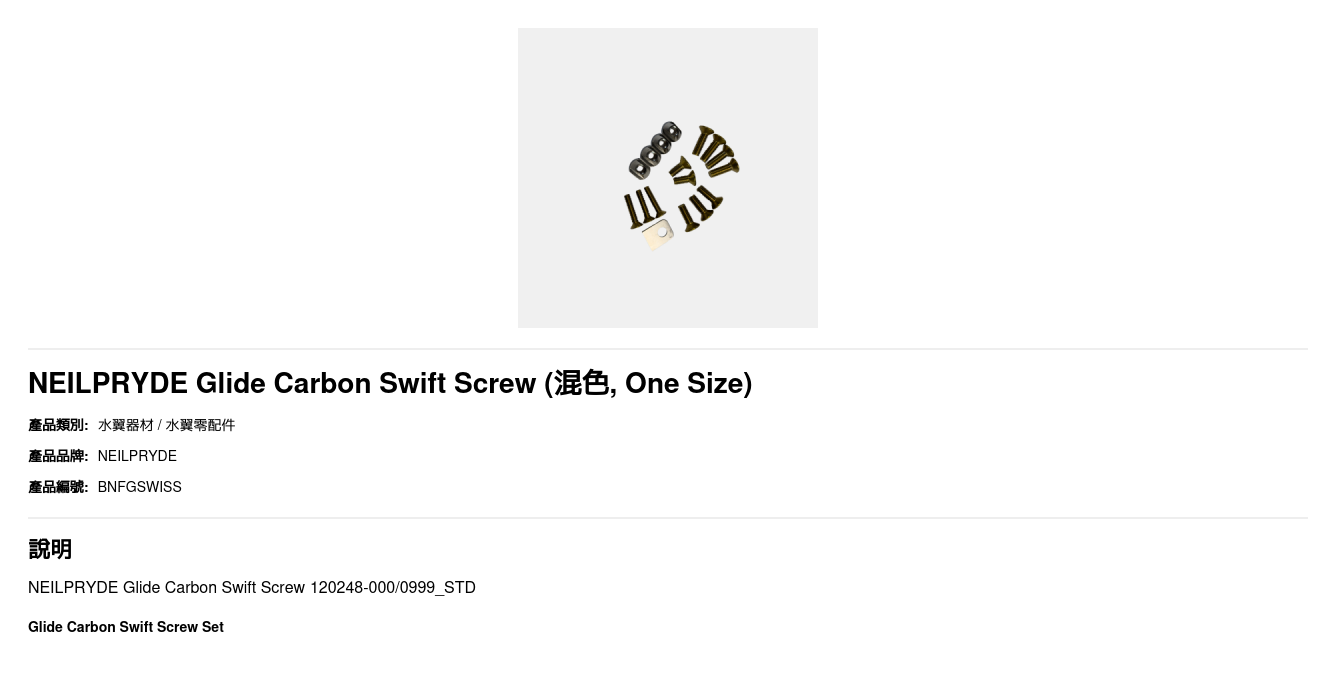
Task: Click the NEILPRYDE brand value
Action: coord(137,456)
